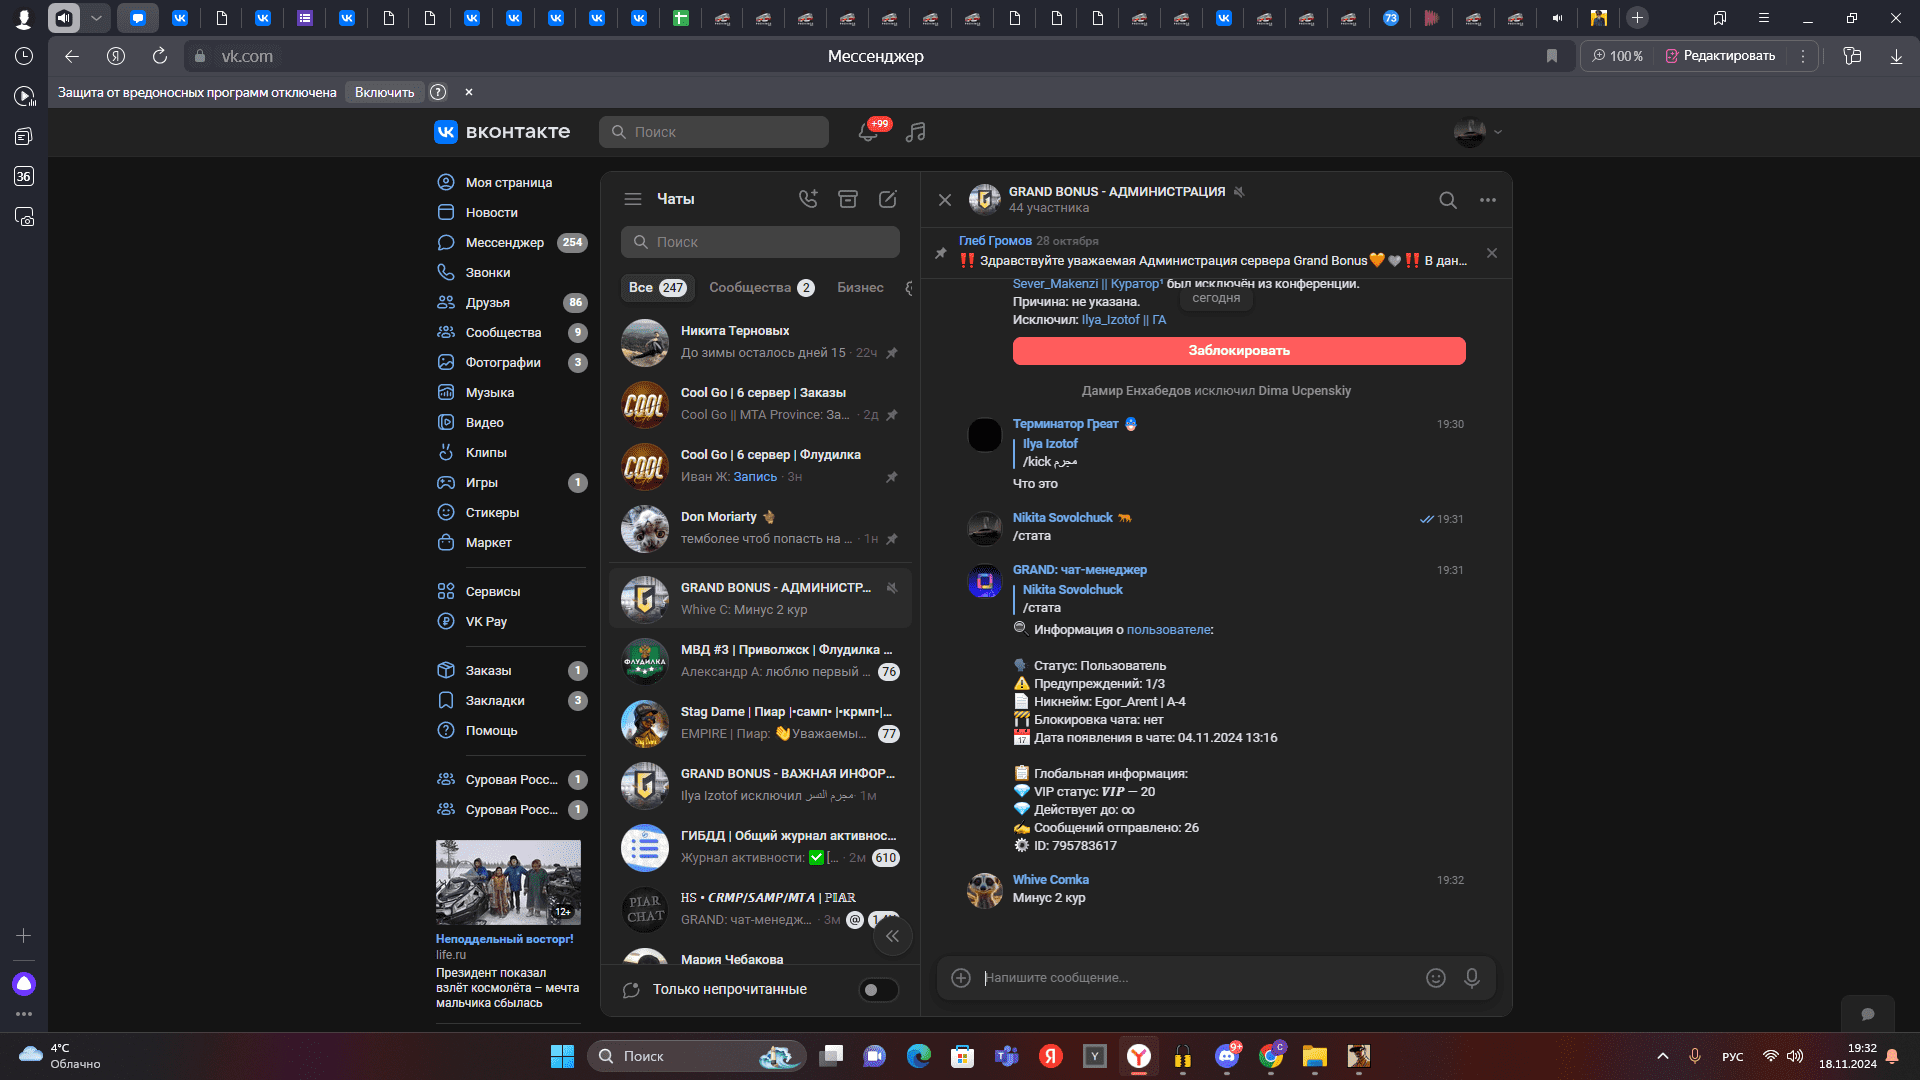Screen dimensions: 1920x1080
Task: Click the 'Напишите сообщение' input box
Action: click(x=1200, y=978)
